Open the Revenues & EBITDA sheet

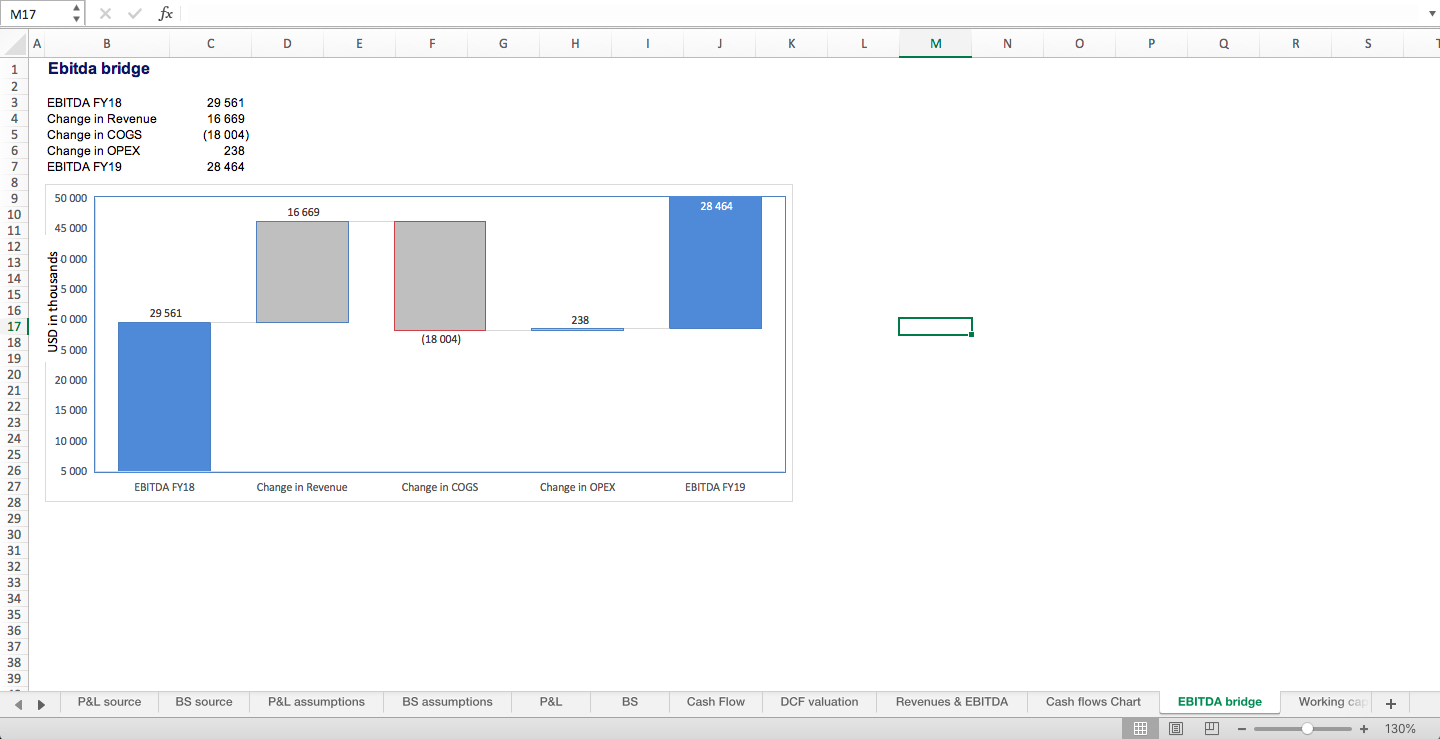(x=951, y=702)
